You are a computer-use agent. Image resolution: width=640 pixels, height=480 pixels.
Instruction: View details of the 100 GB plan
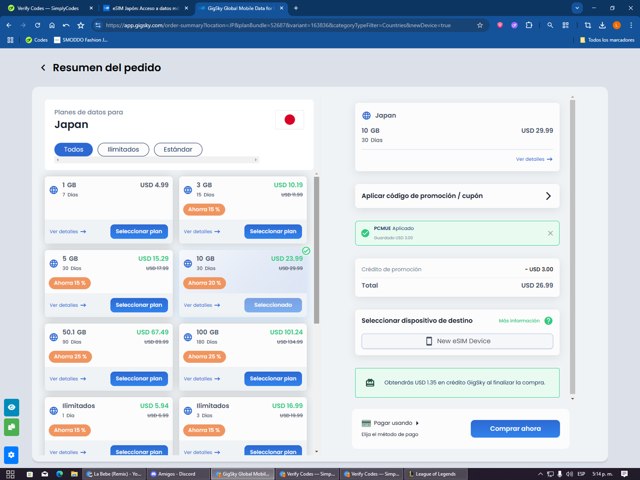click(202, 378)
